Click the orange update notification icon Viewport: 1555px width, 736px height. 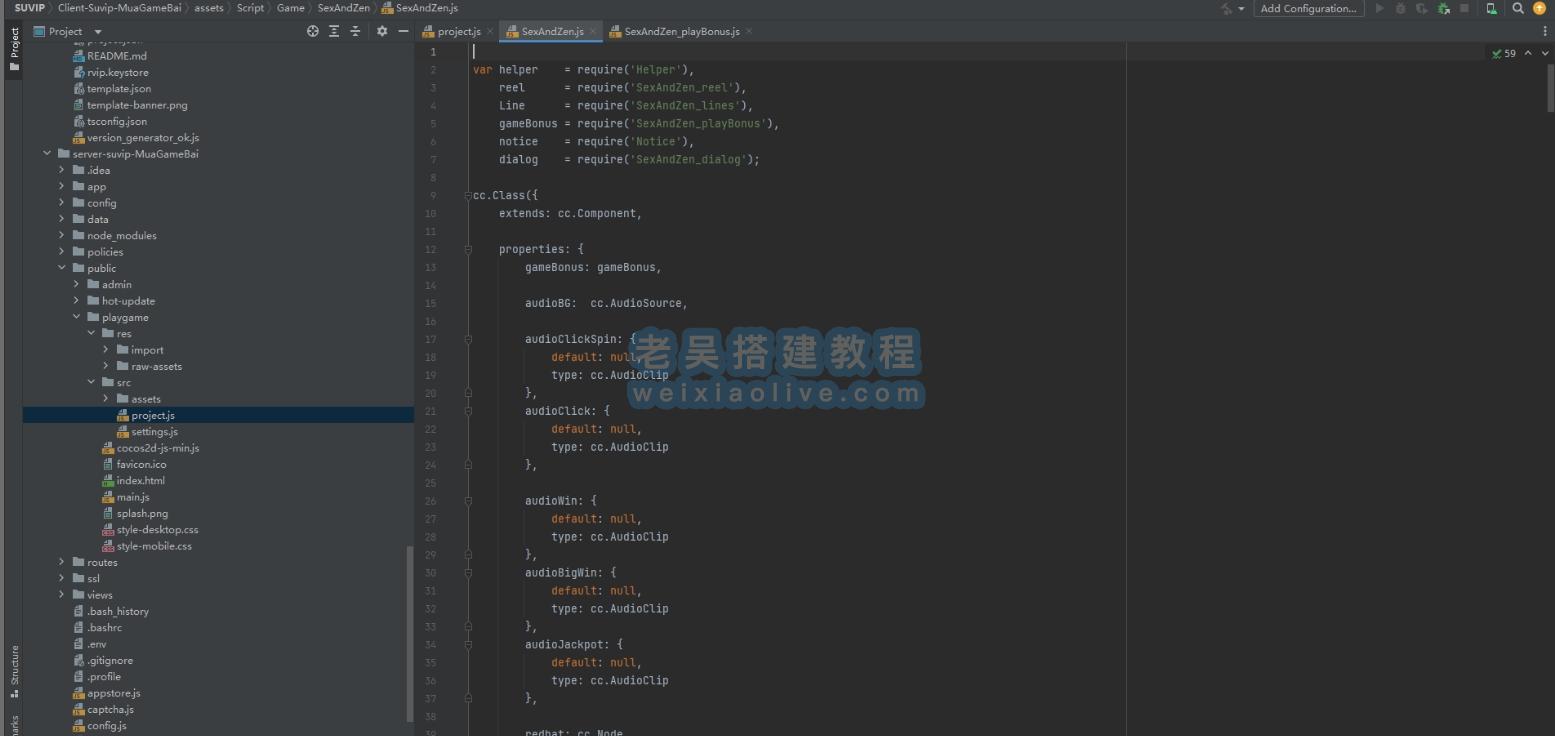[1540, 8]
